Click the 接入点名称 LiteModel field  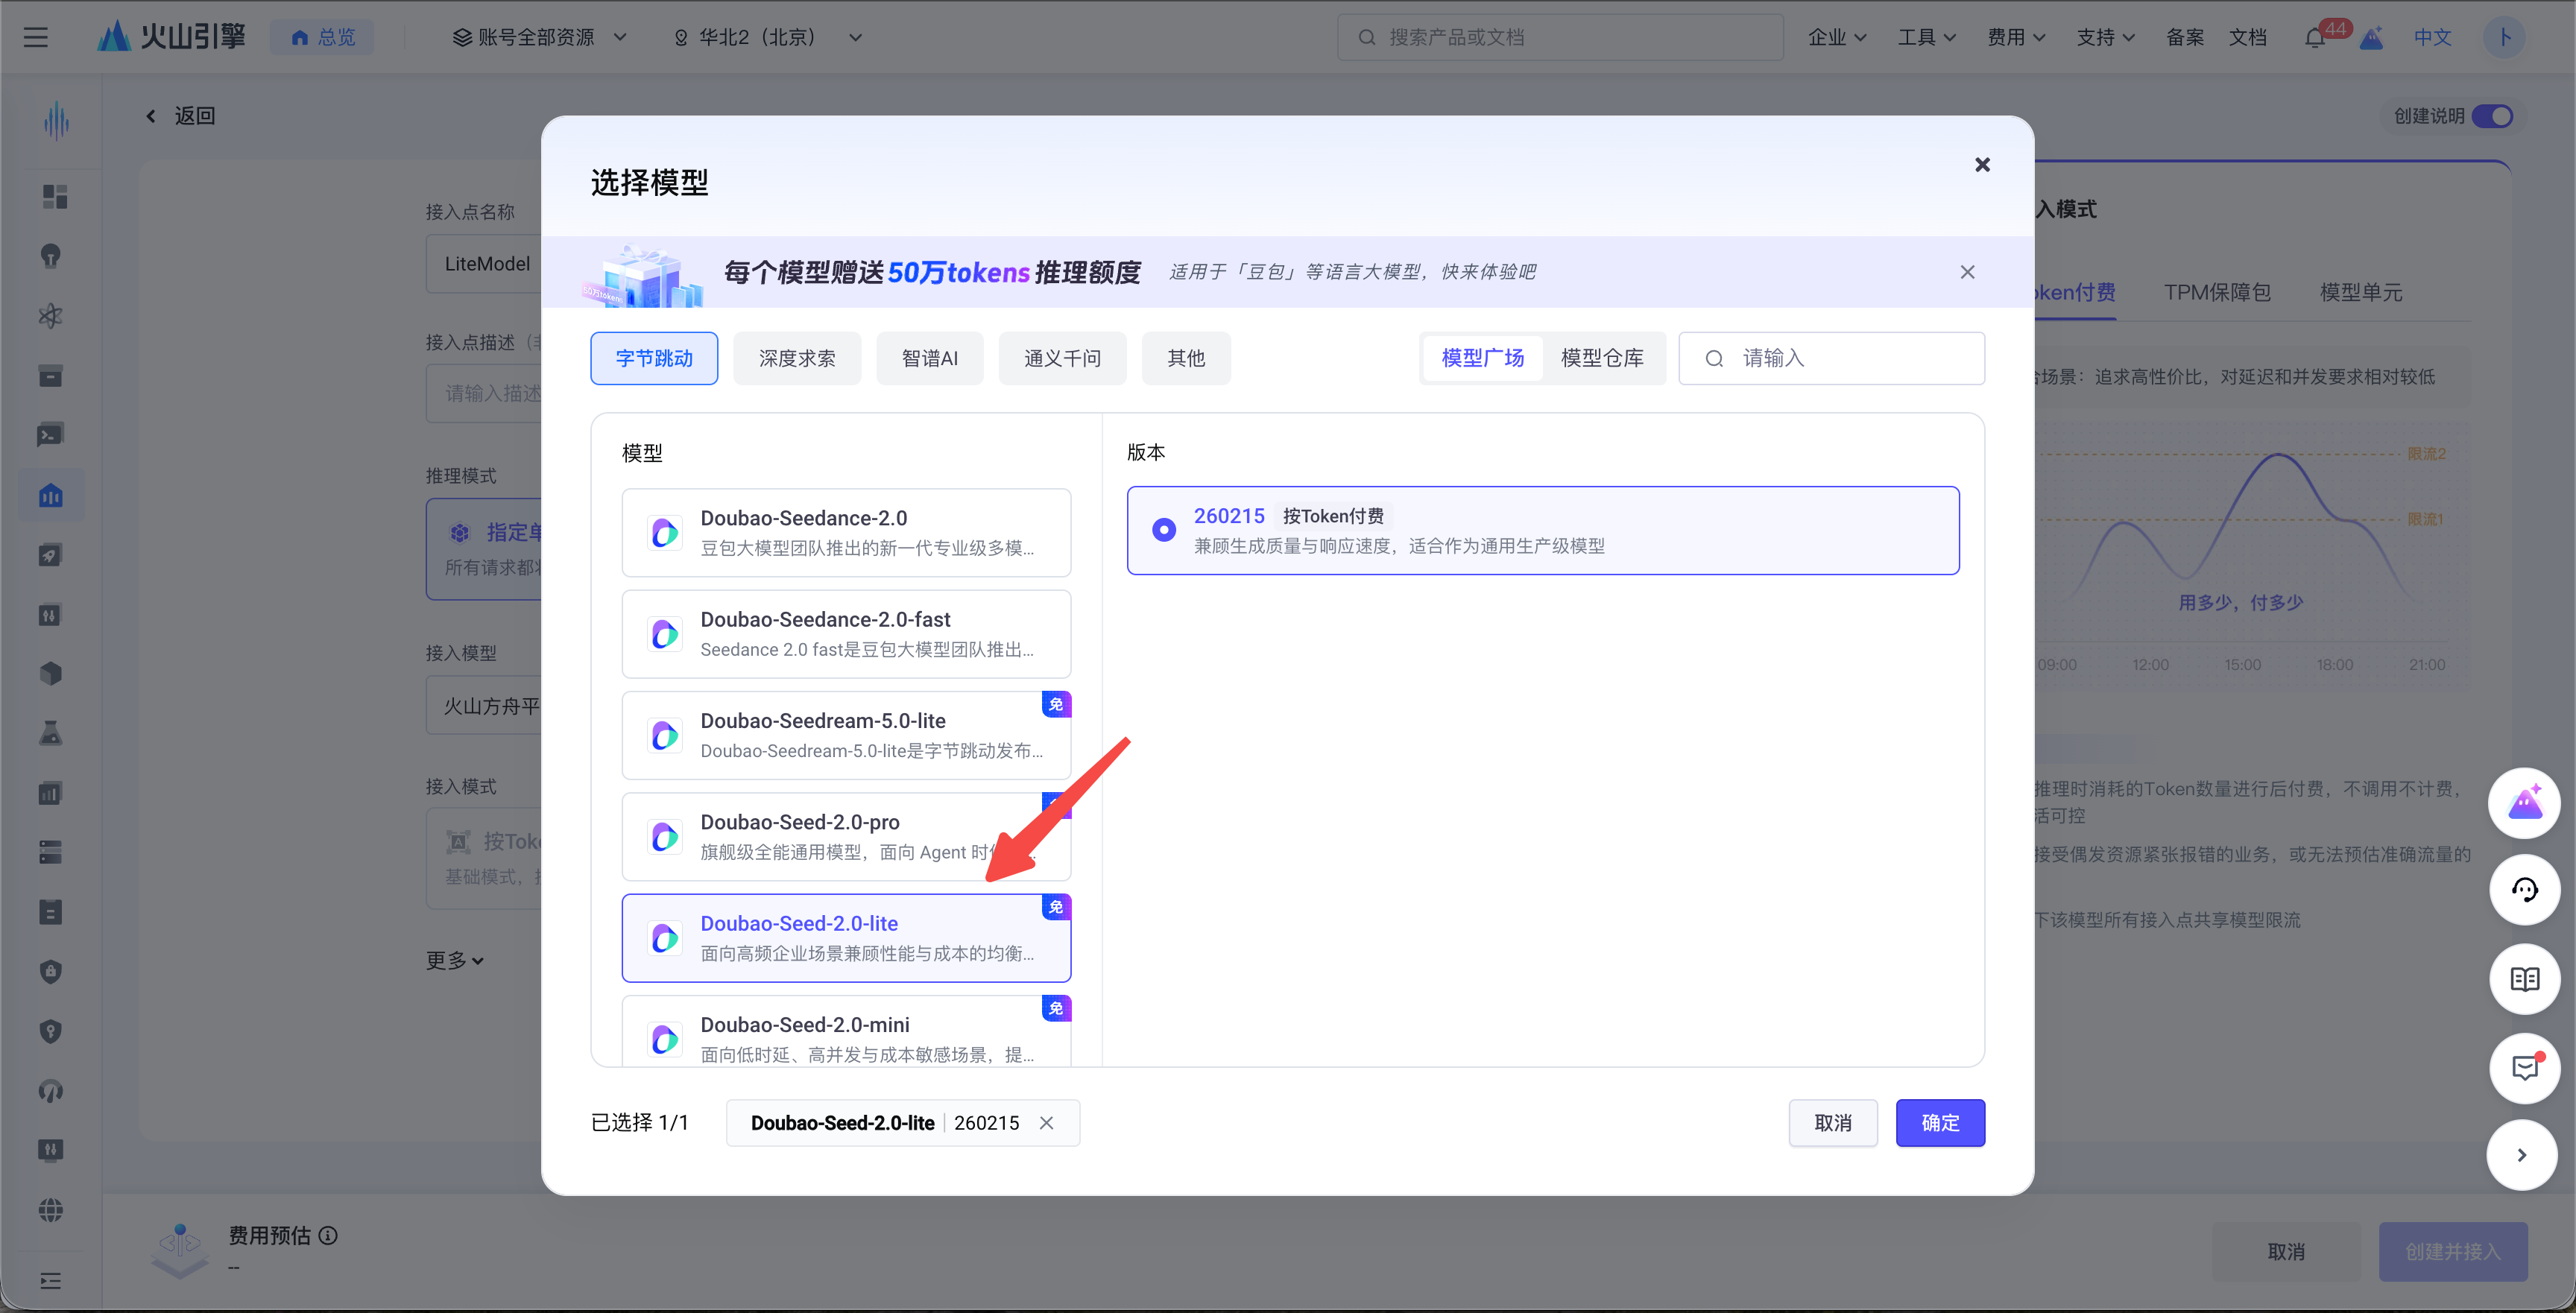tap(484, 264)
